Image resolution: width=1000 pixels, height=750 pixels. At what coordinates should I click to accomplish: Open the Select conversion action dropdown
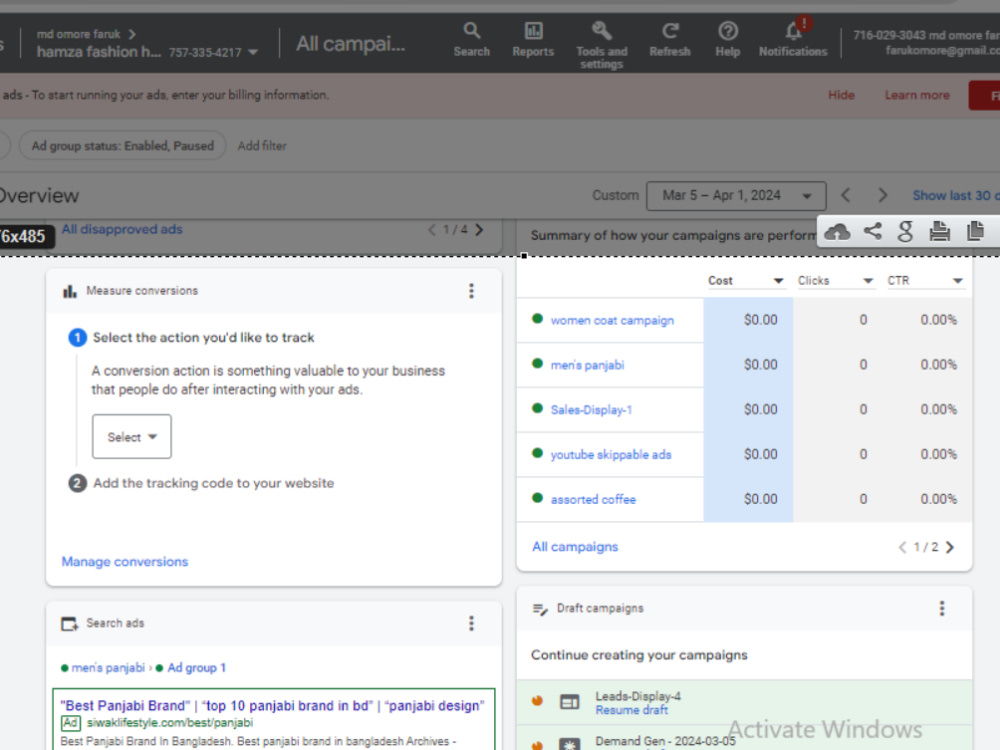point(131,437)
